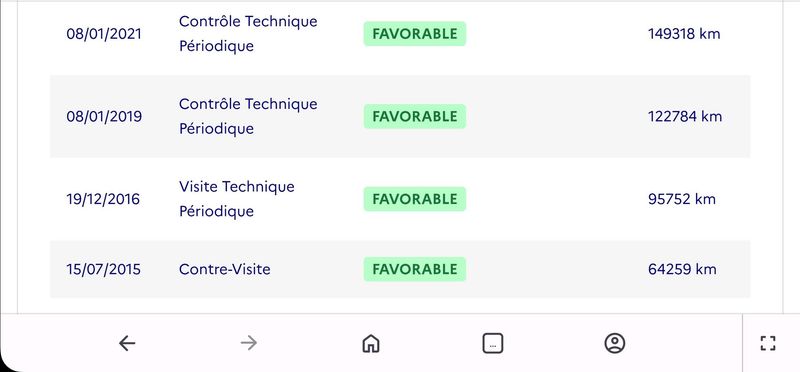Viewport: 800px width, 372px height.
Task: Open the tabs switcher square icon
Action: click(492, 343)
